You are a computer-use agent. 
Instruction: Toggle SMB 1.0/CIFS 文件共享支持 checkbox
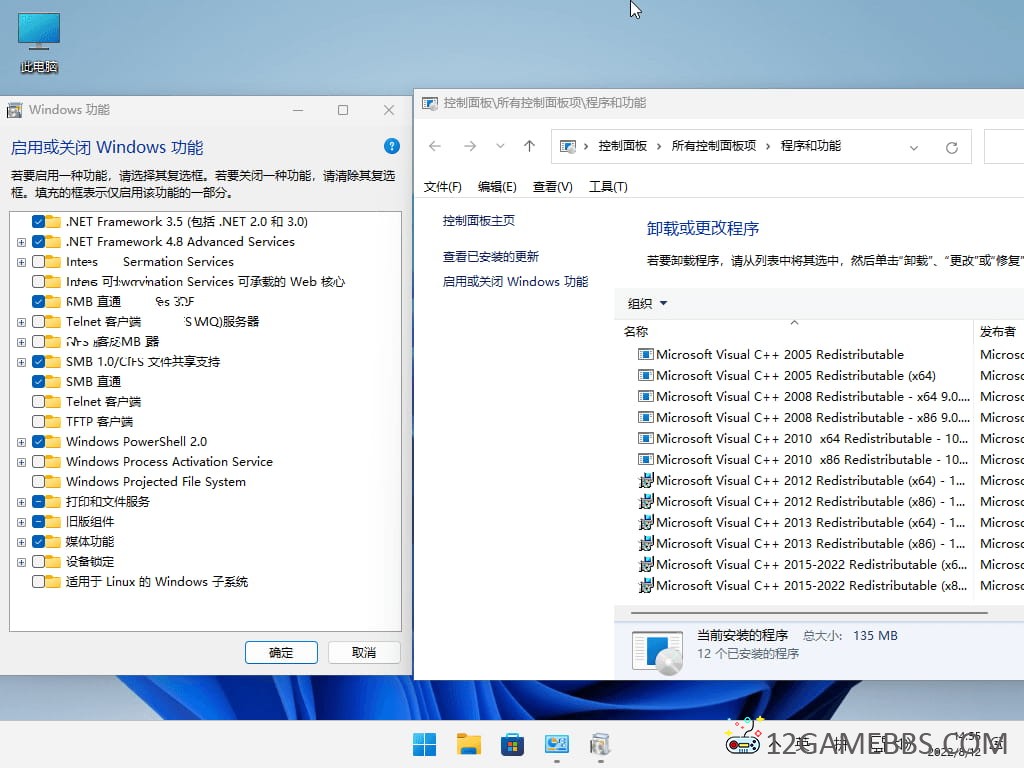click(x=38, y=361)
